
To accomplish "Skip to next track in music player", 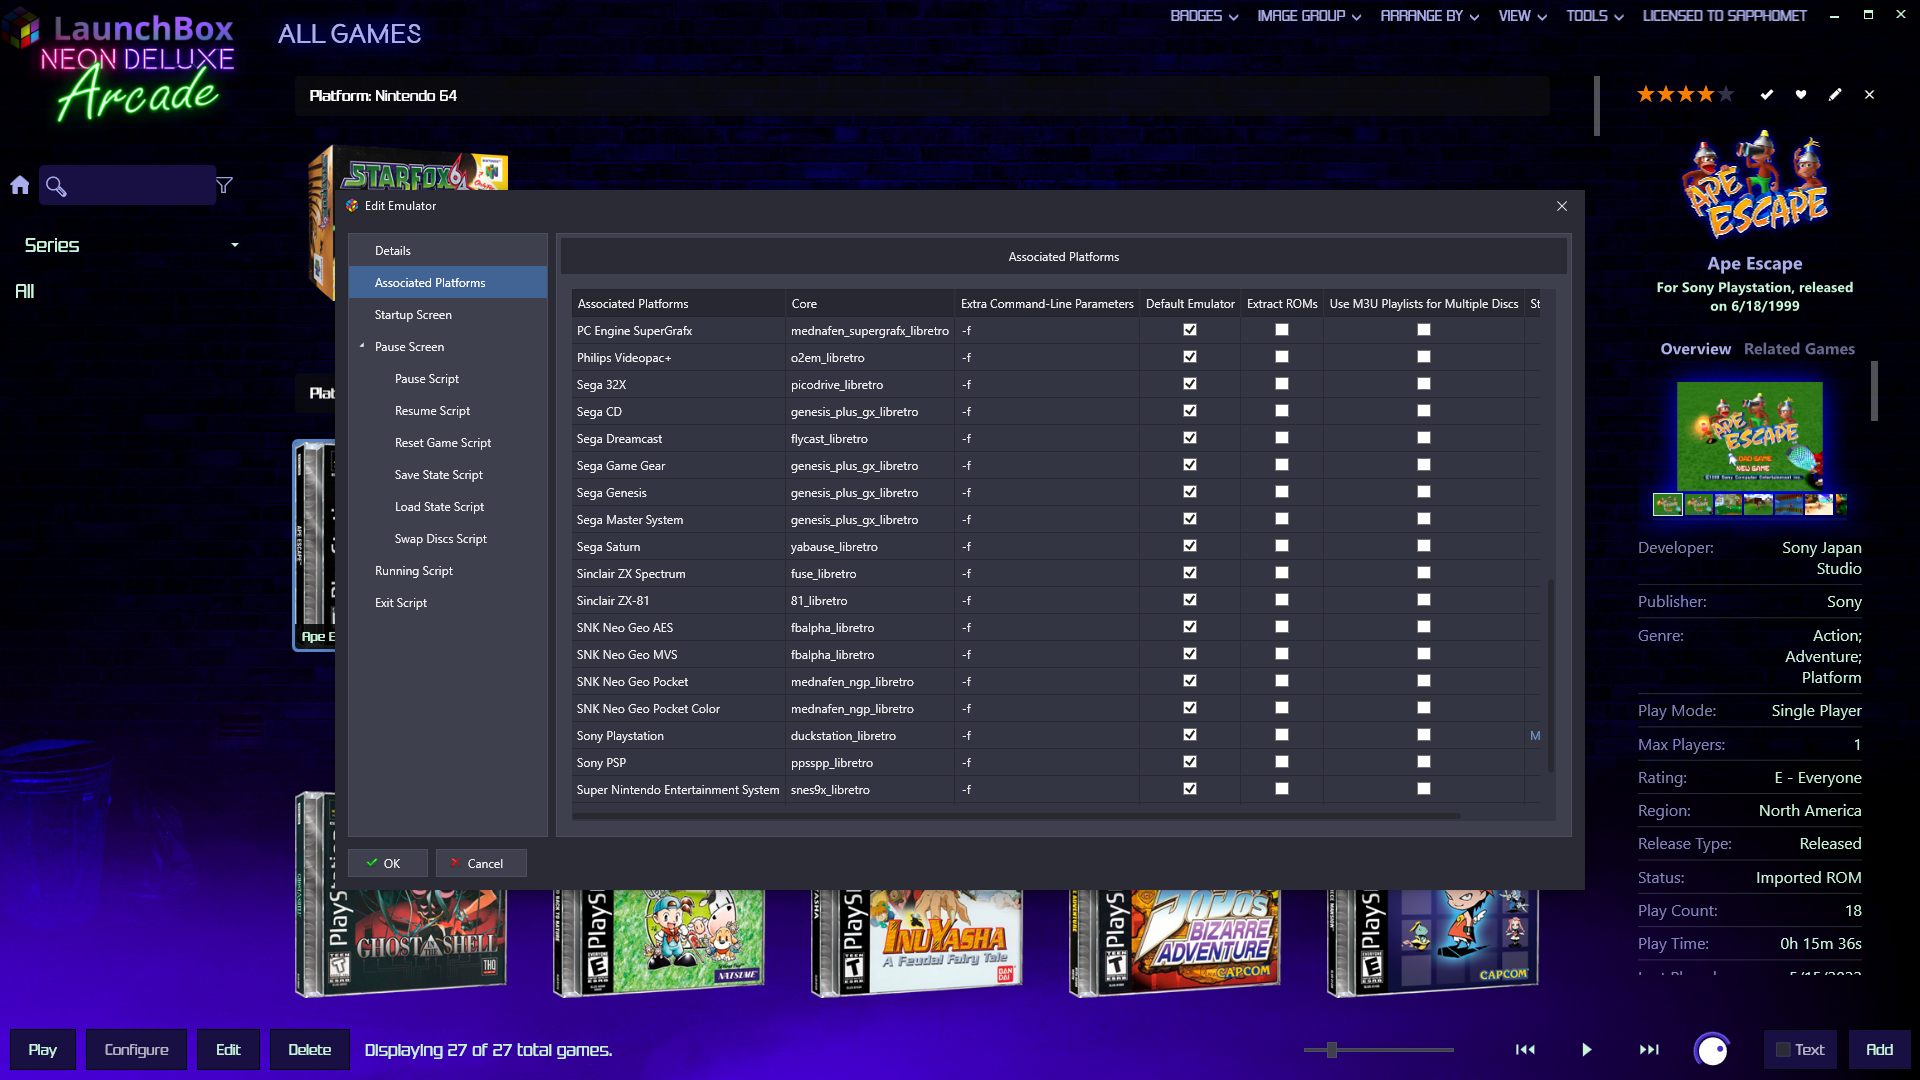I will pyautogui.click(x=1649, y=1049).
